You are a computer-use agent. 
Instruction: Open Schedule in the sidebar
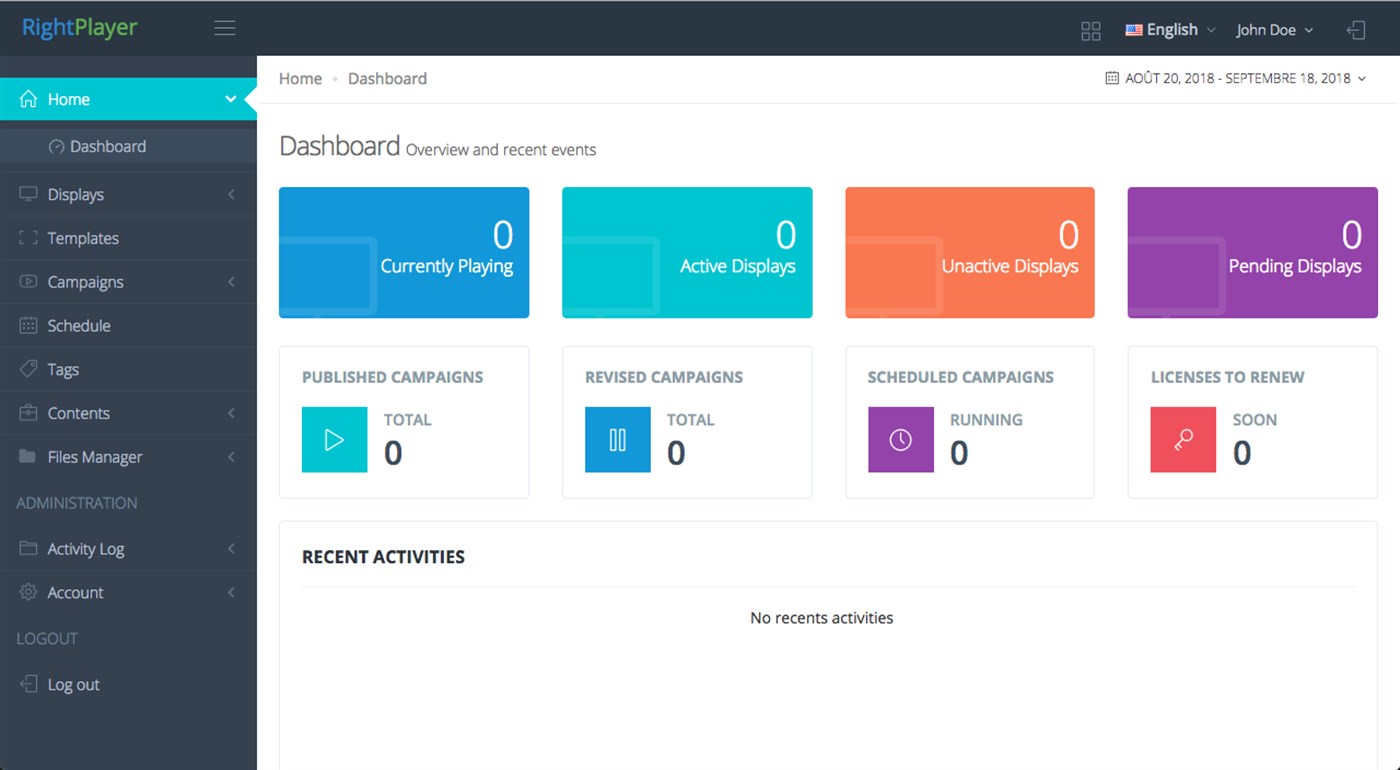click(x=128, y=325)
